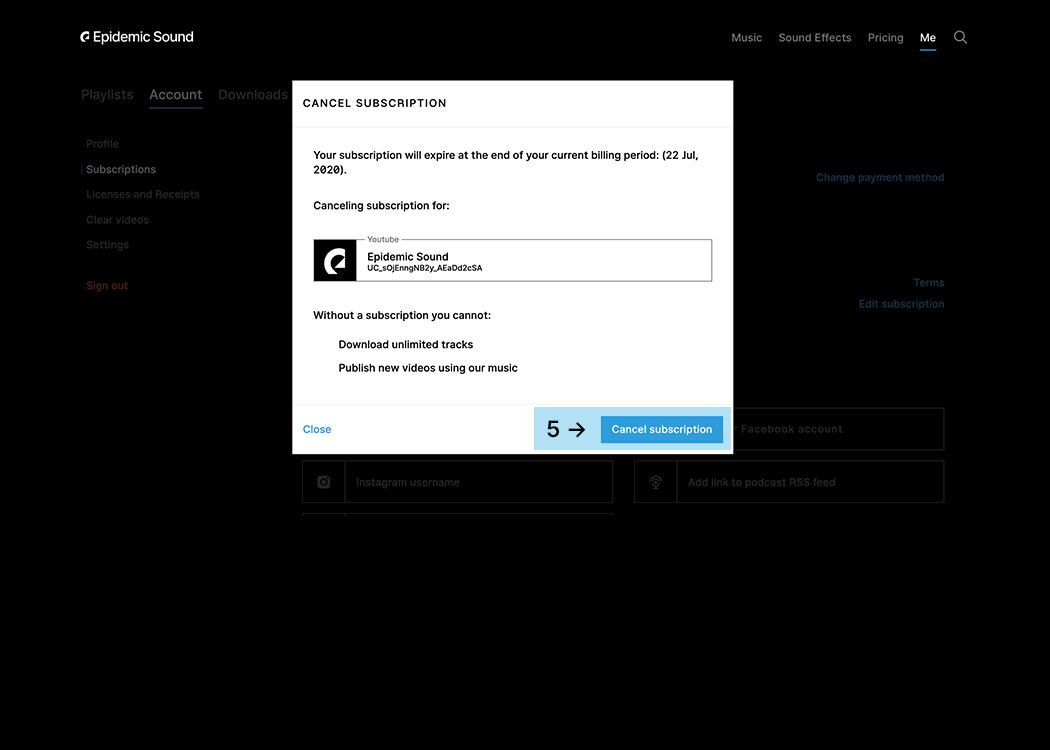This screenshot has width=1050, height=750.
Task: Select the Me menu item
Action: [928, 38]
